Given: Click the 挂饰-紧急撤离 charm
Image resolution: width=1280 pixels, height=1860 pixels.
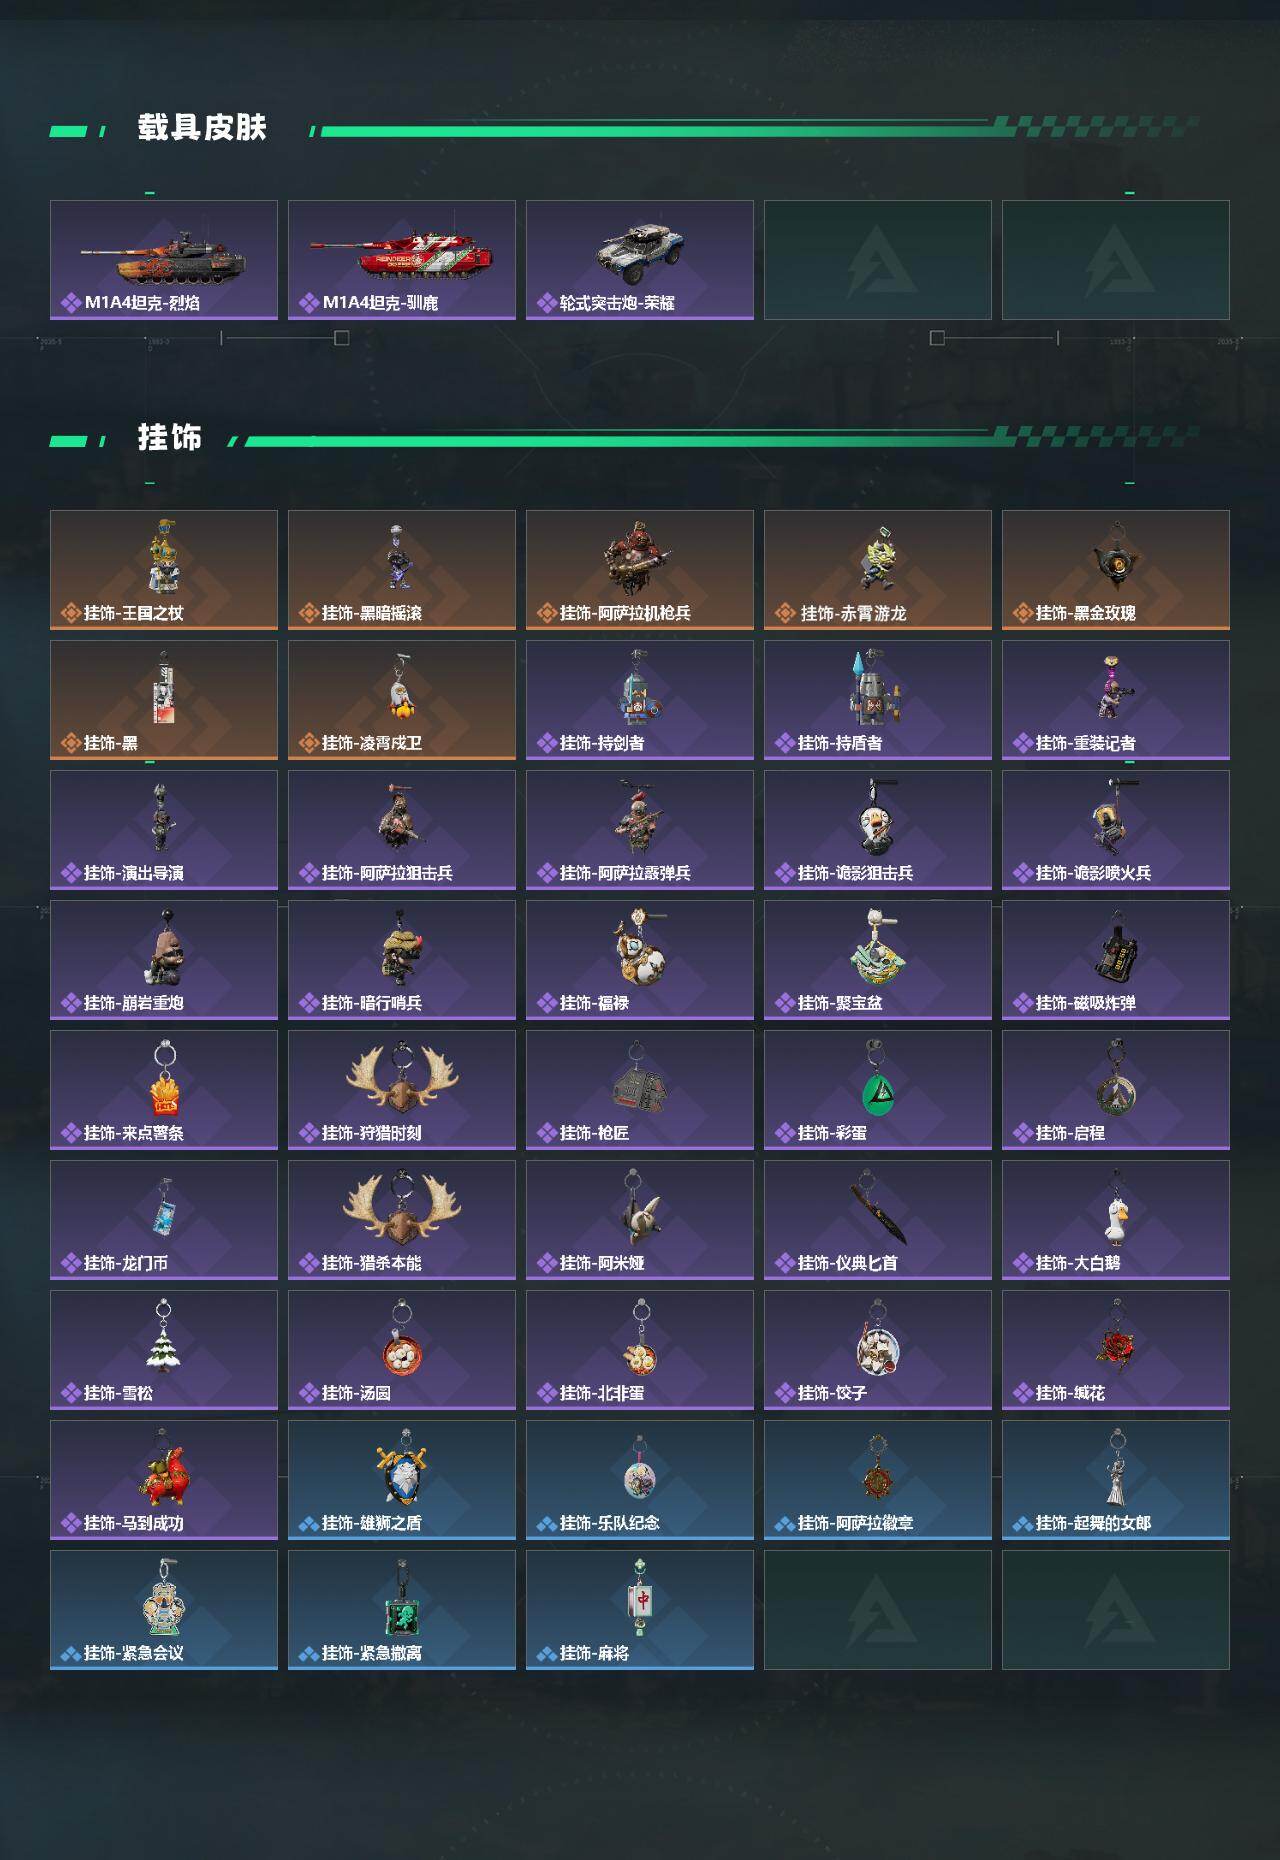Looking at the screenshot, I should 402,1610.
